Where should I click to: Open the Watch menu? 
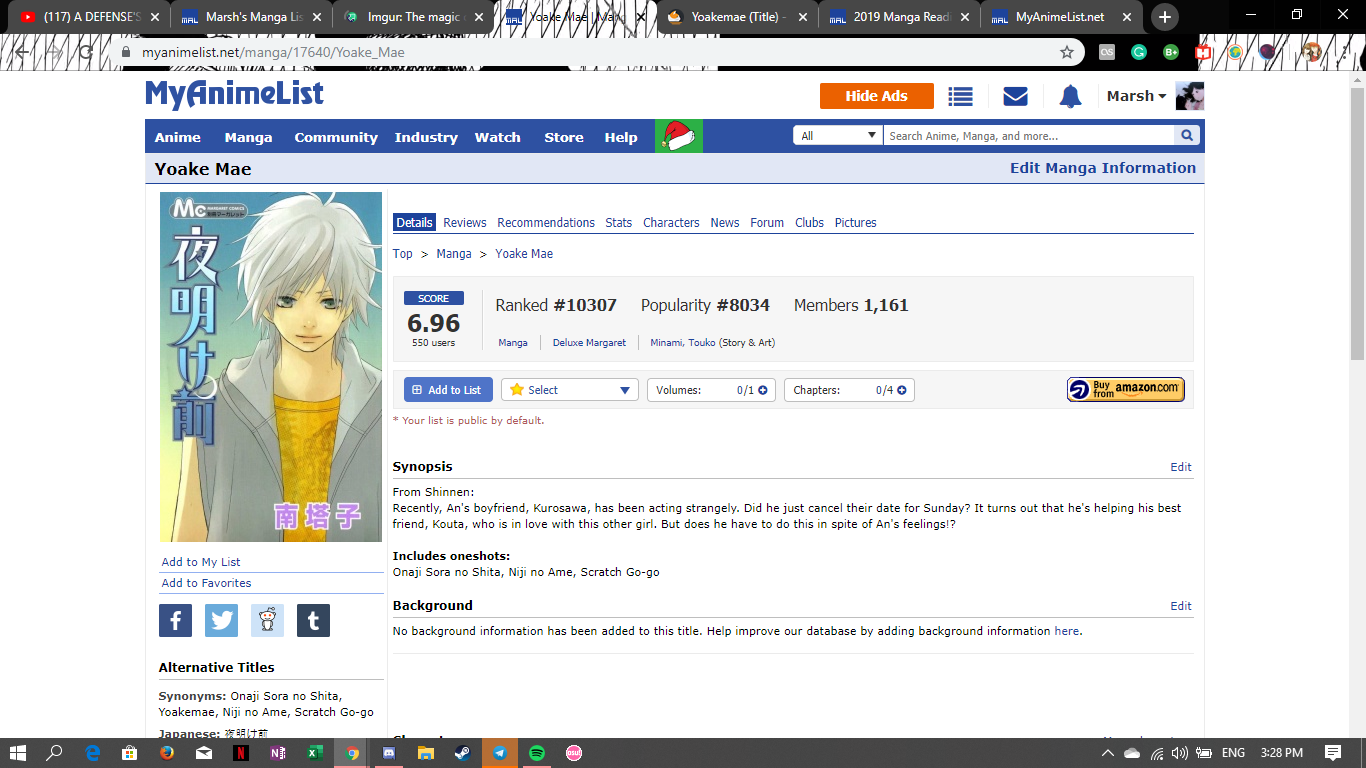pos(498,137)
